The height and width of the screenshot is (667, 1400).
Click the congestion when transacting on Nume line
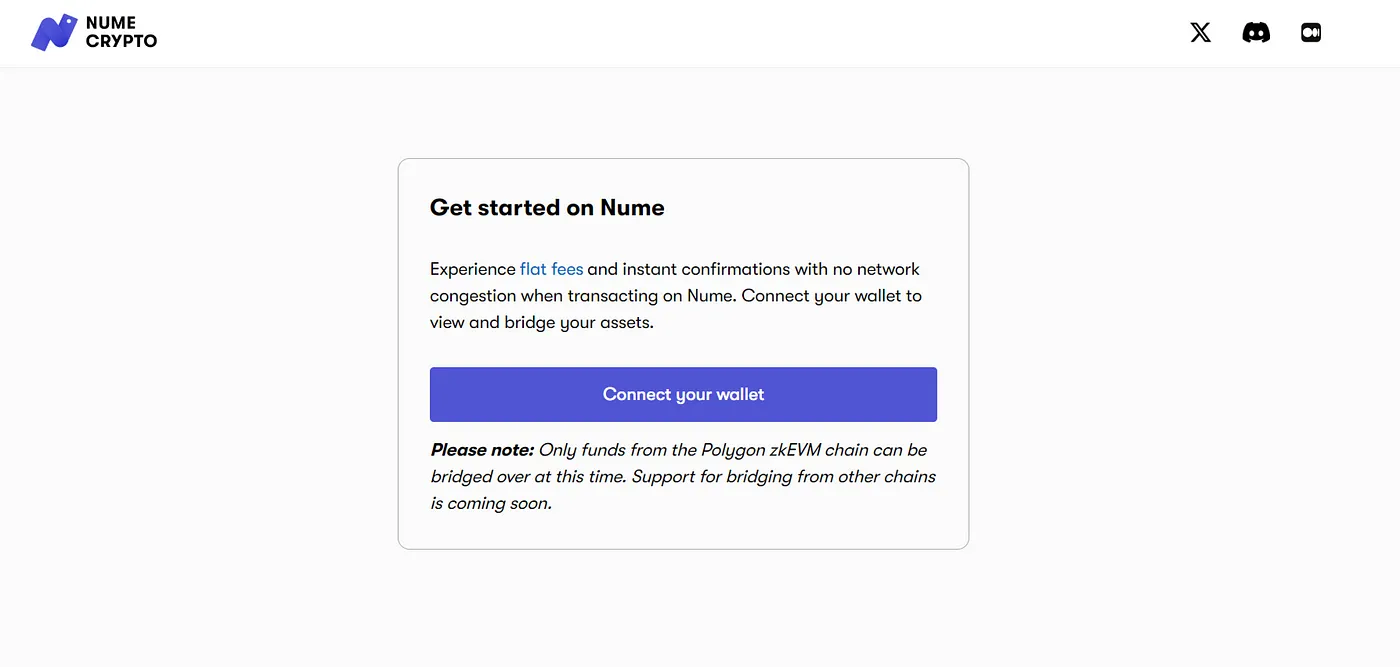coord(582,296)
